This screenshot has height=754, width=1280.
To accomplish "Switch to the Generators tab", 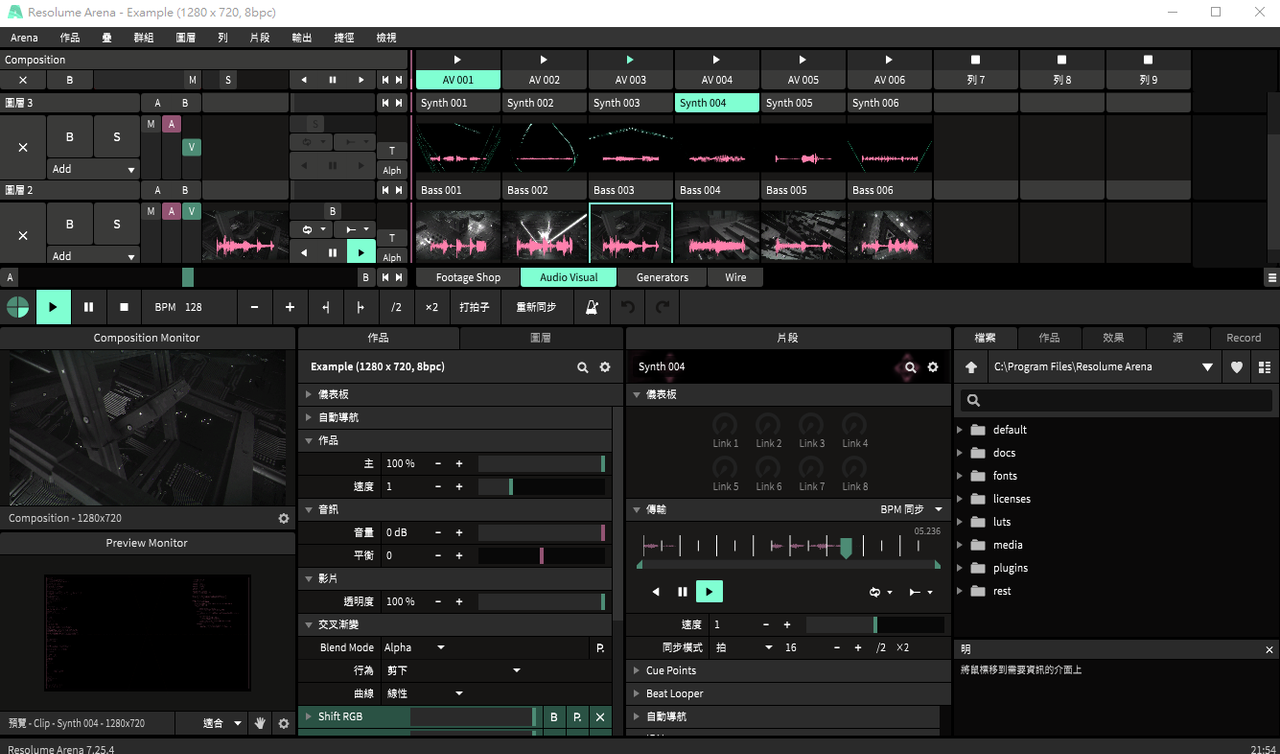I will [662, 277].
